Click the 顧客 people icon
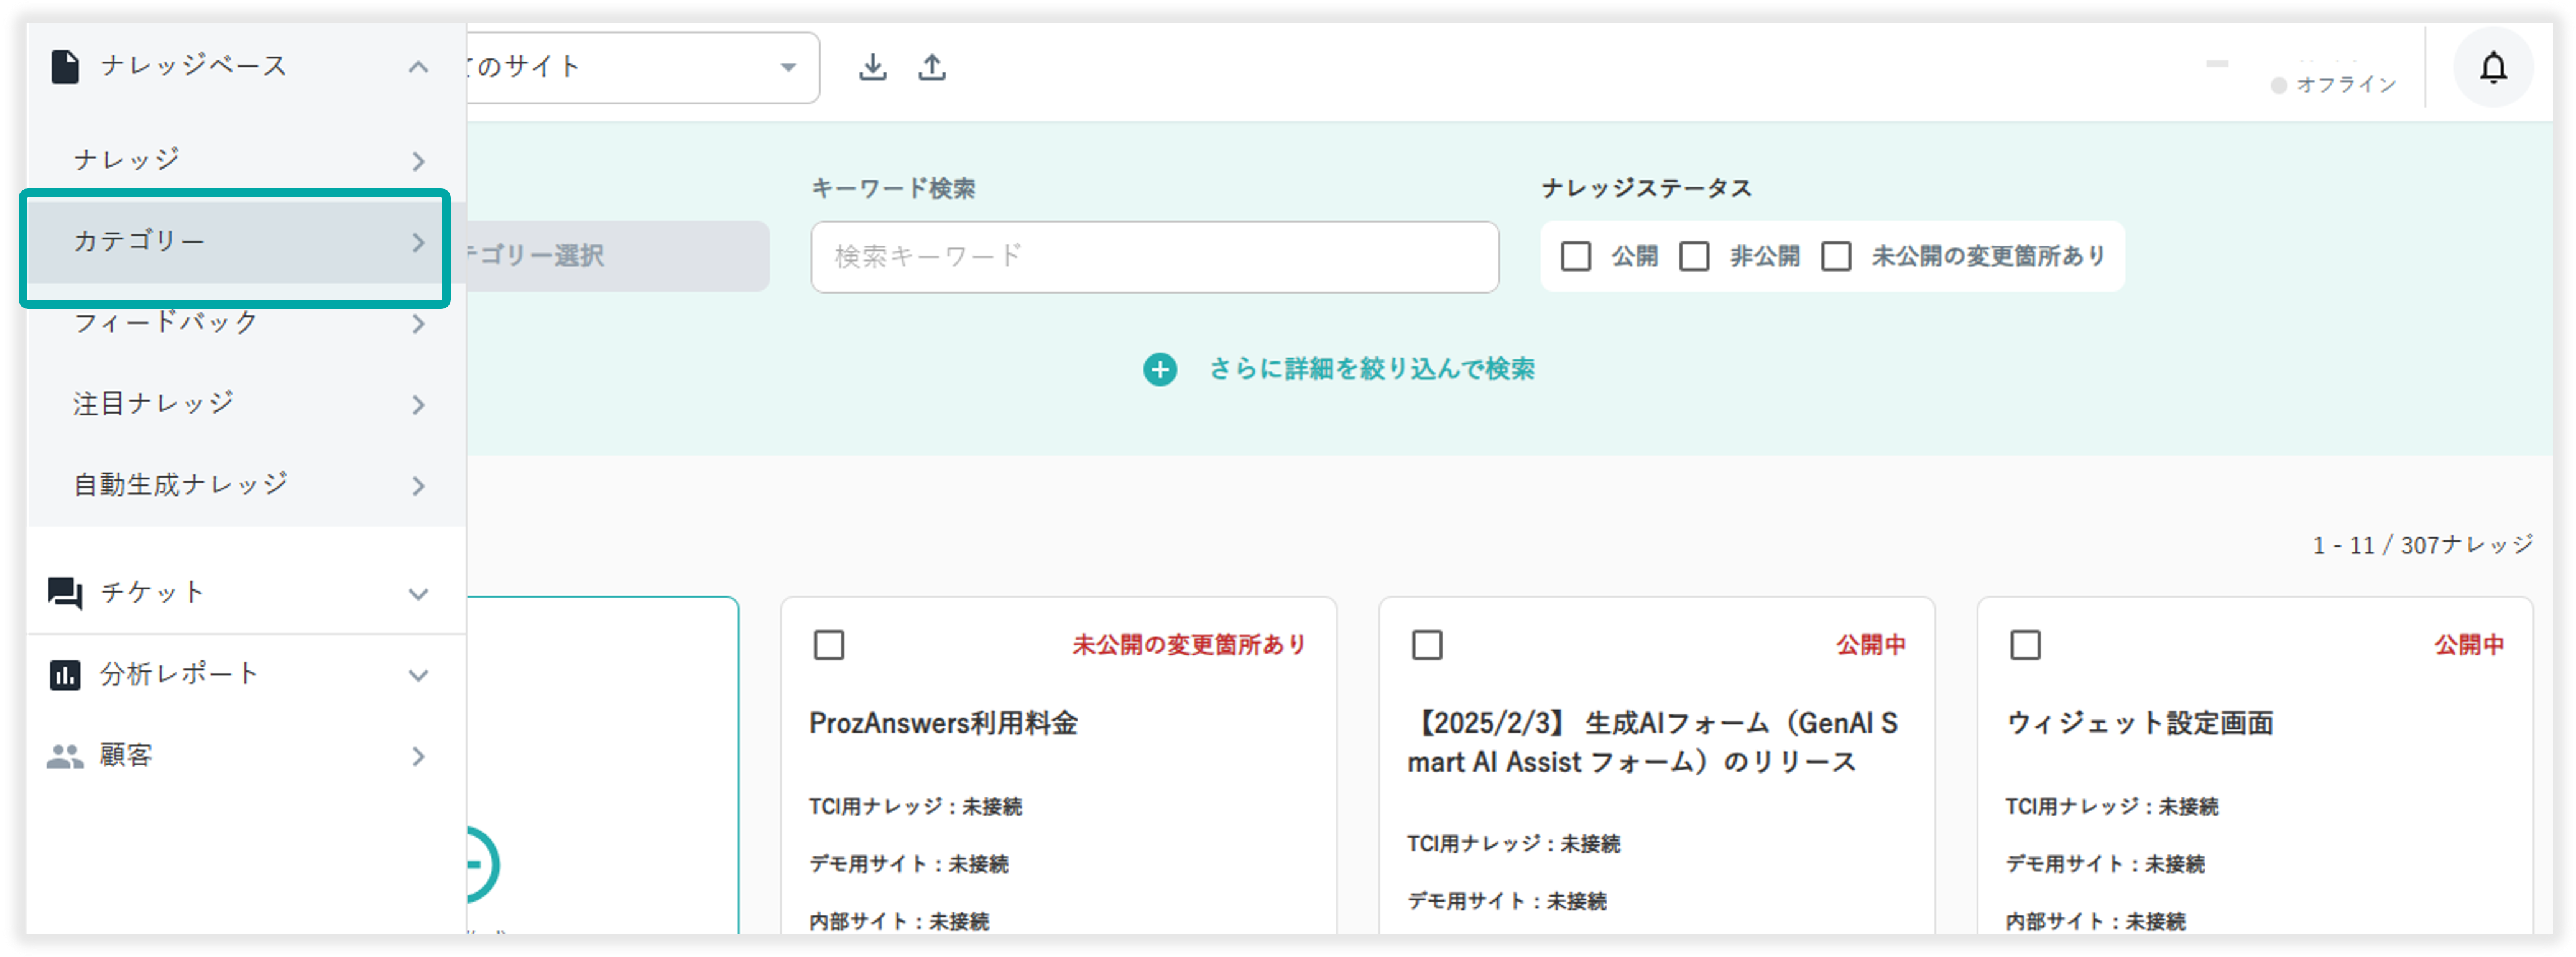 tap(65, 757)
